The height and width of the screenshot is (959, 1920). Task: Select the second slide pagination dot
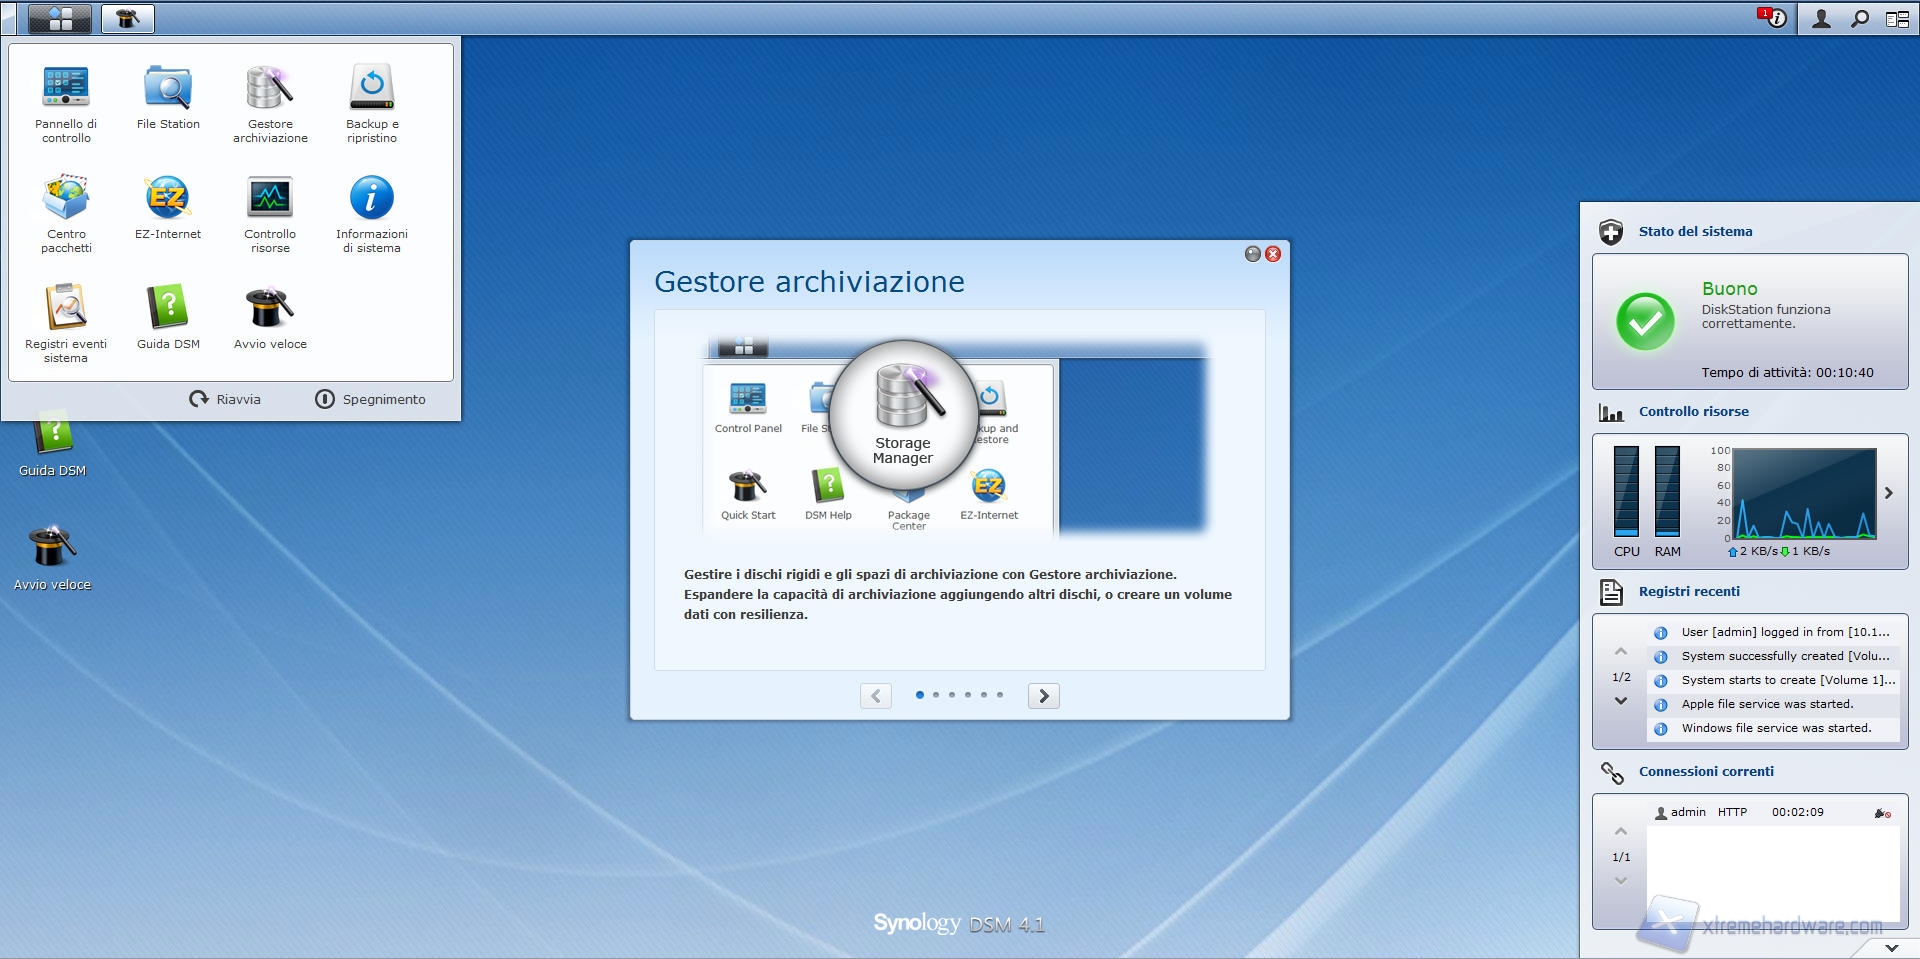coord(936,694)
